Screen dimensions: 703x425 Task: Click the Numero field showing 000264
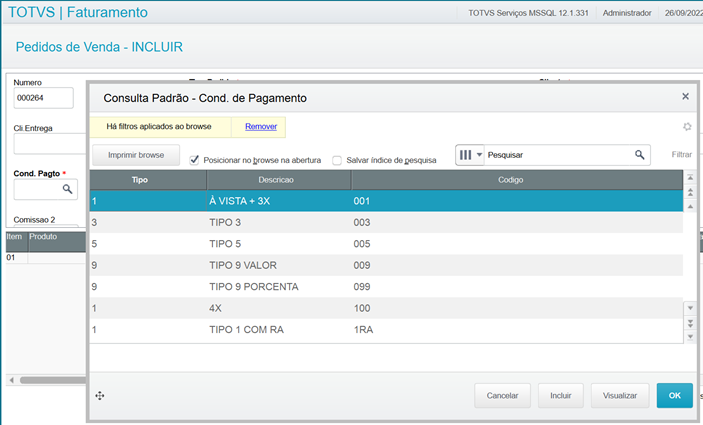(x=43, y=98)
